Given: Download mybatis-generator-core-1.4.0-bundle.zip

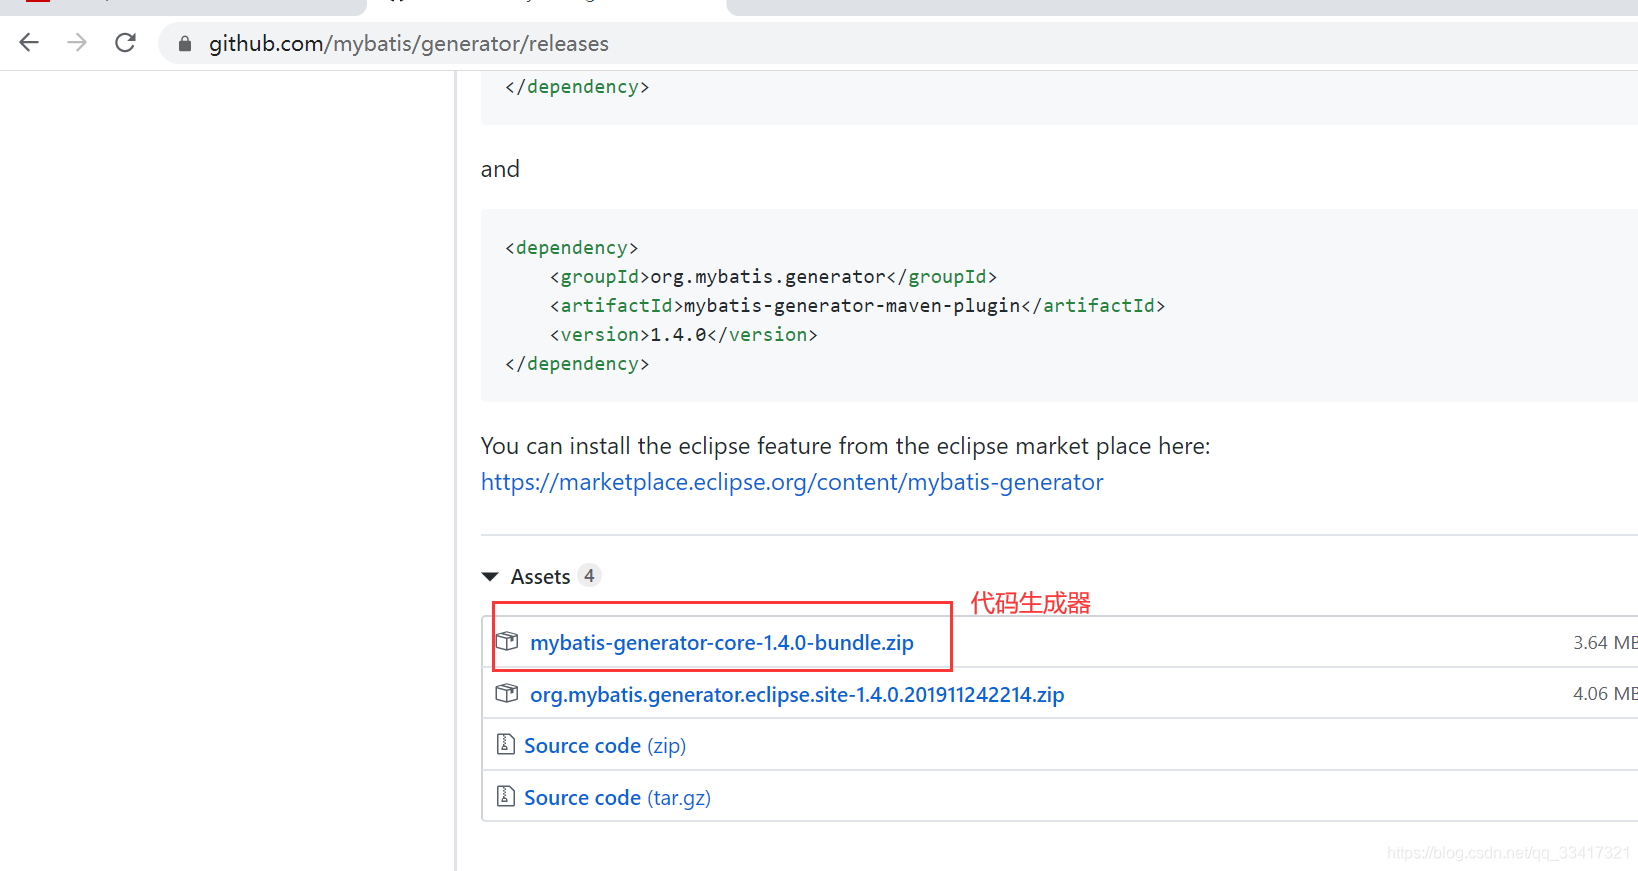Looking at the screenshot, I should (x=722, y=643).
